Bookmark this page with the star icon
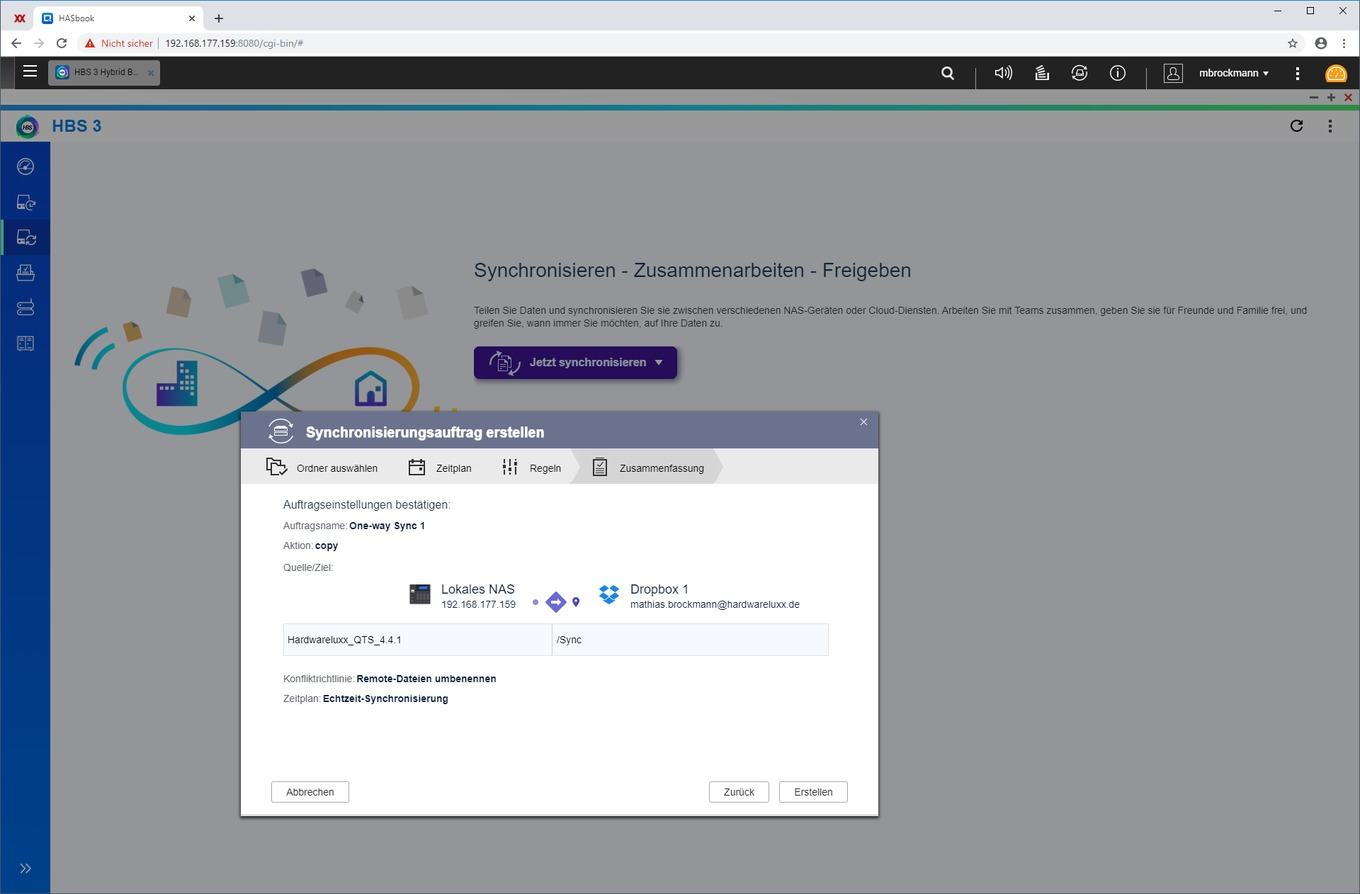1360x894 pixels. (x=1292, y=43)
